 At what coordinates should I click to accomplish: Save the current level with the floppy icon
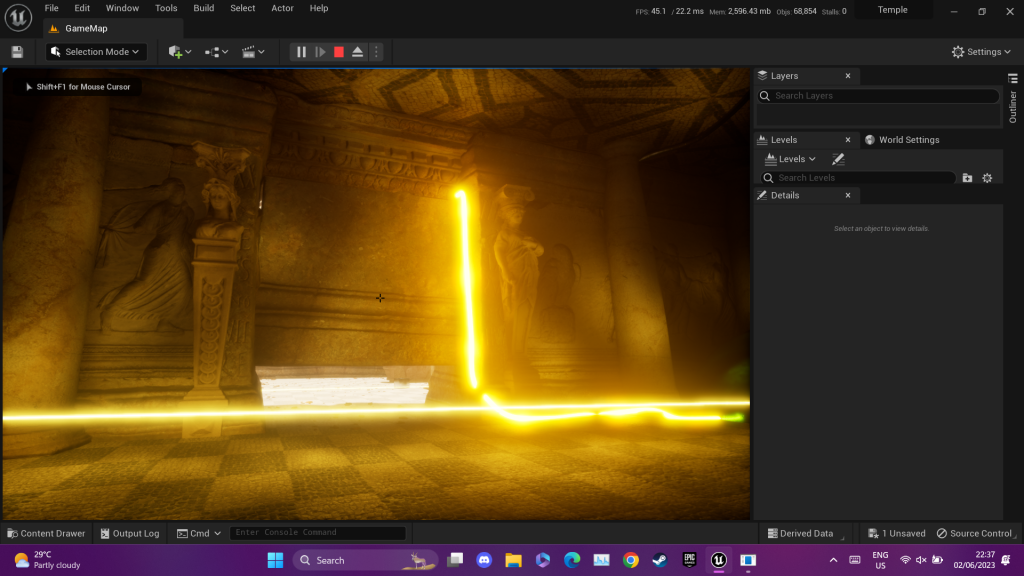coord(17,52)
